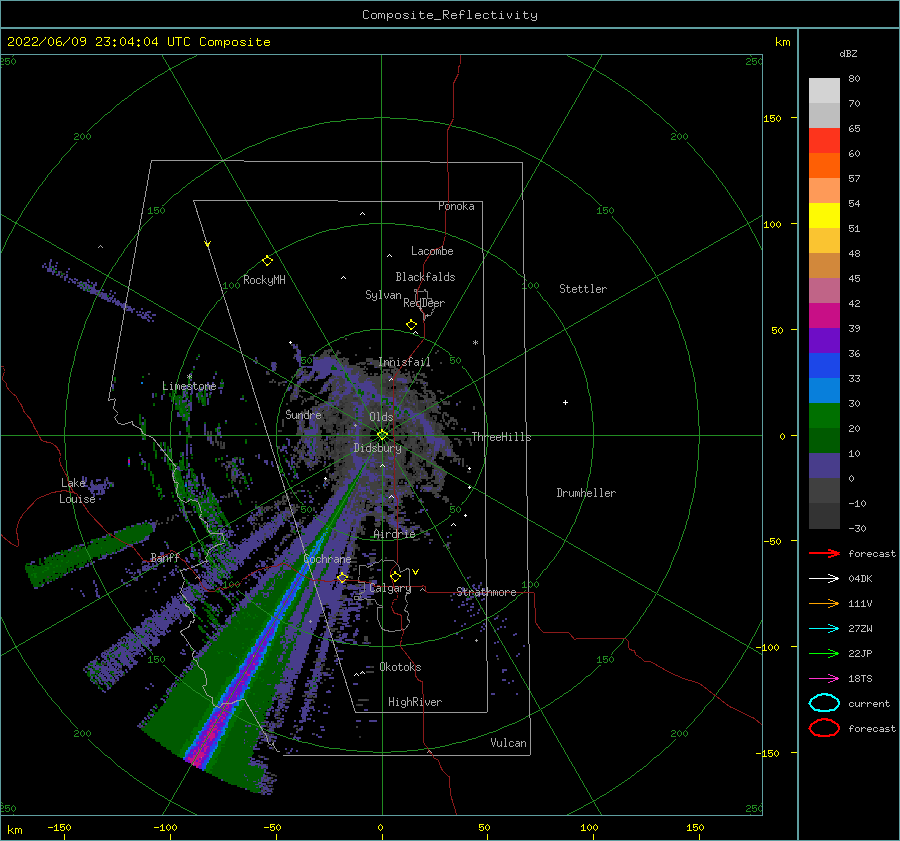Screen dimensions: 900x841
Task: Click the Ponoka city label
Action: pyautogui.click(x=456, y=206)
